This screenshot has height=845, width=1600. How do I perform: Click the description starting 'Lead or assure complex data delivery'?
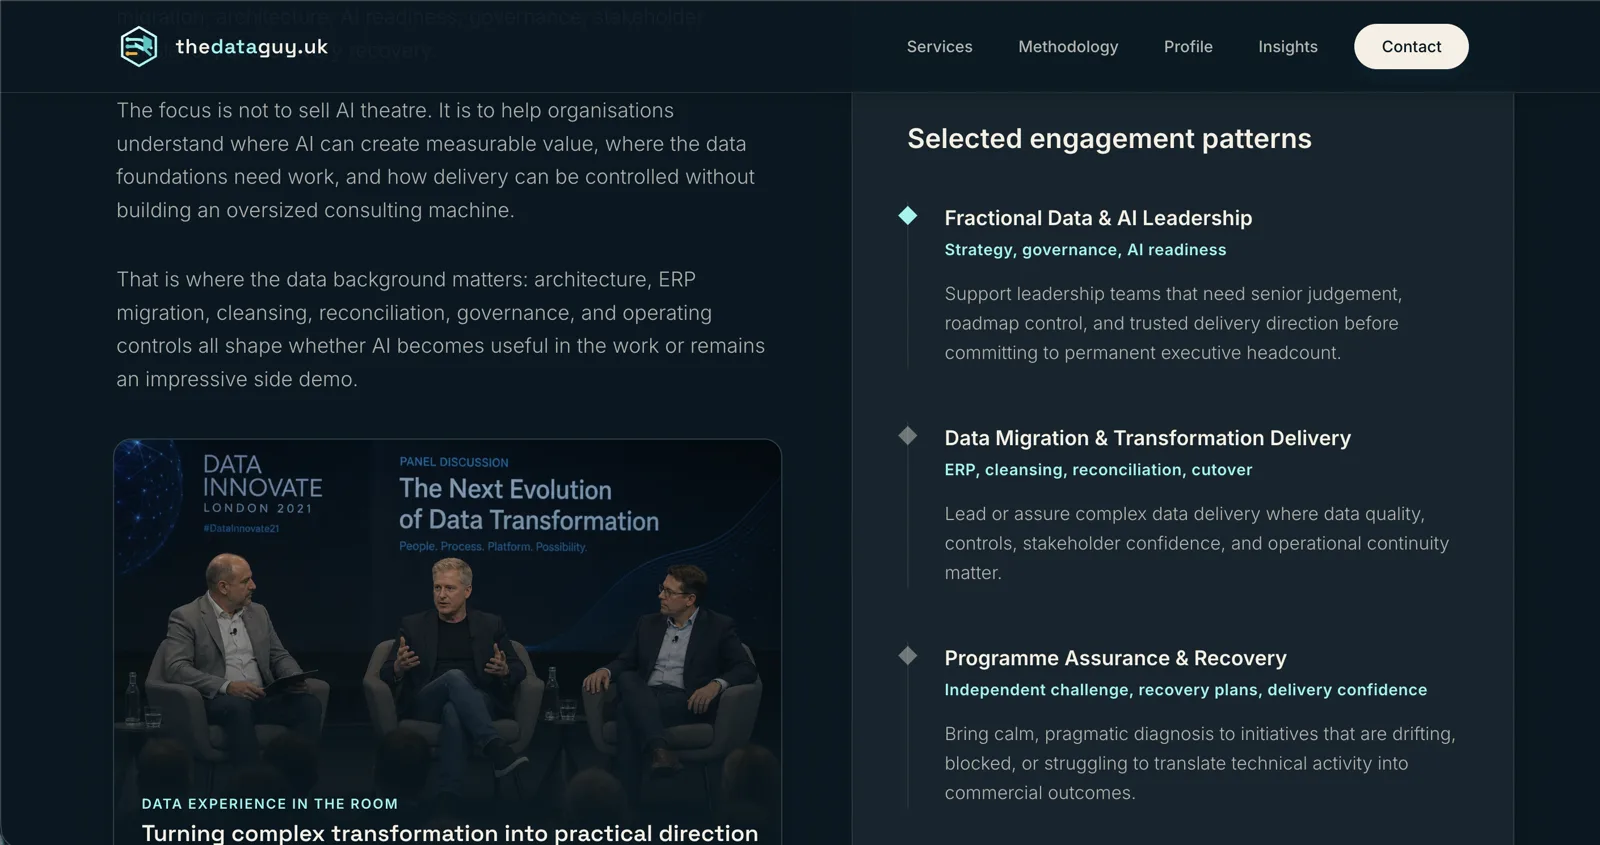coord(1196,543)
